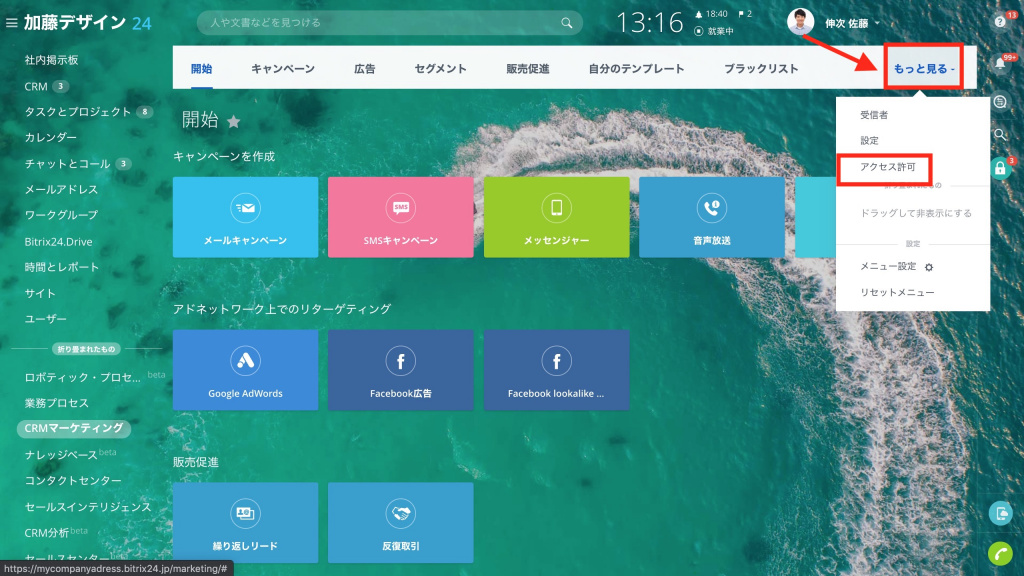Mark the 開始 page as favorite with the star
This screenshot has height=576, width=1024.
234,121
